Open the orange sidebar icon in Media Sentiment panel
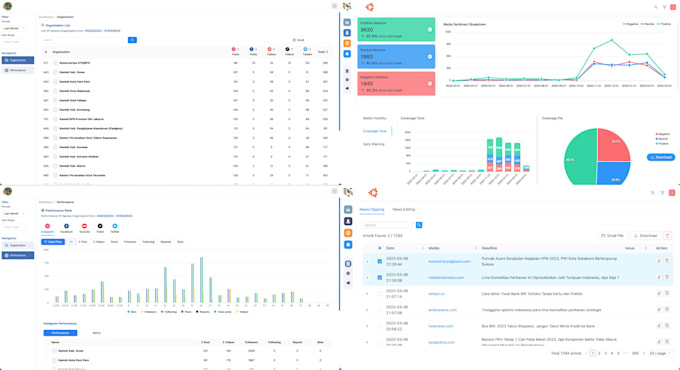The width and height of the screenshot is (680, 370). (x=347, y=43)
